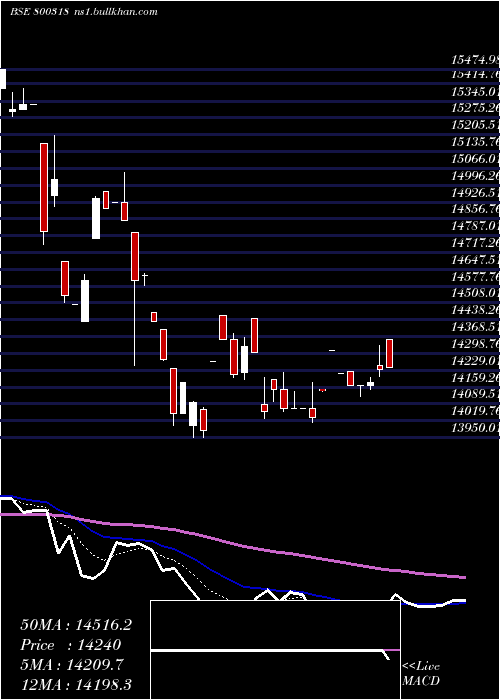Select the 14438.26 price axis label

tap(475, 310)
